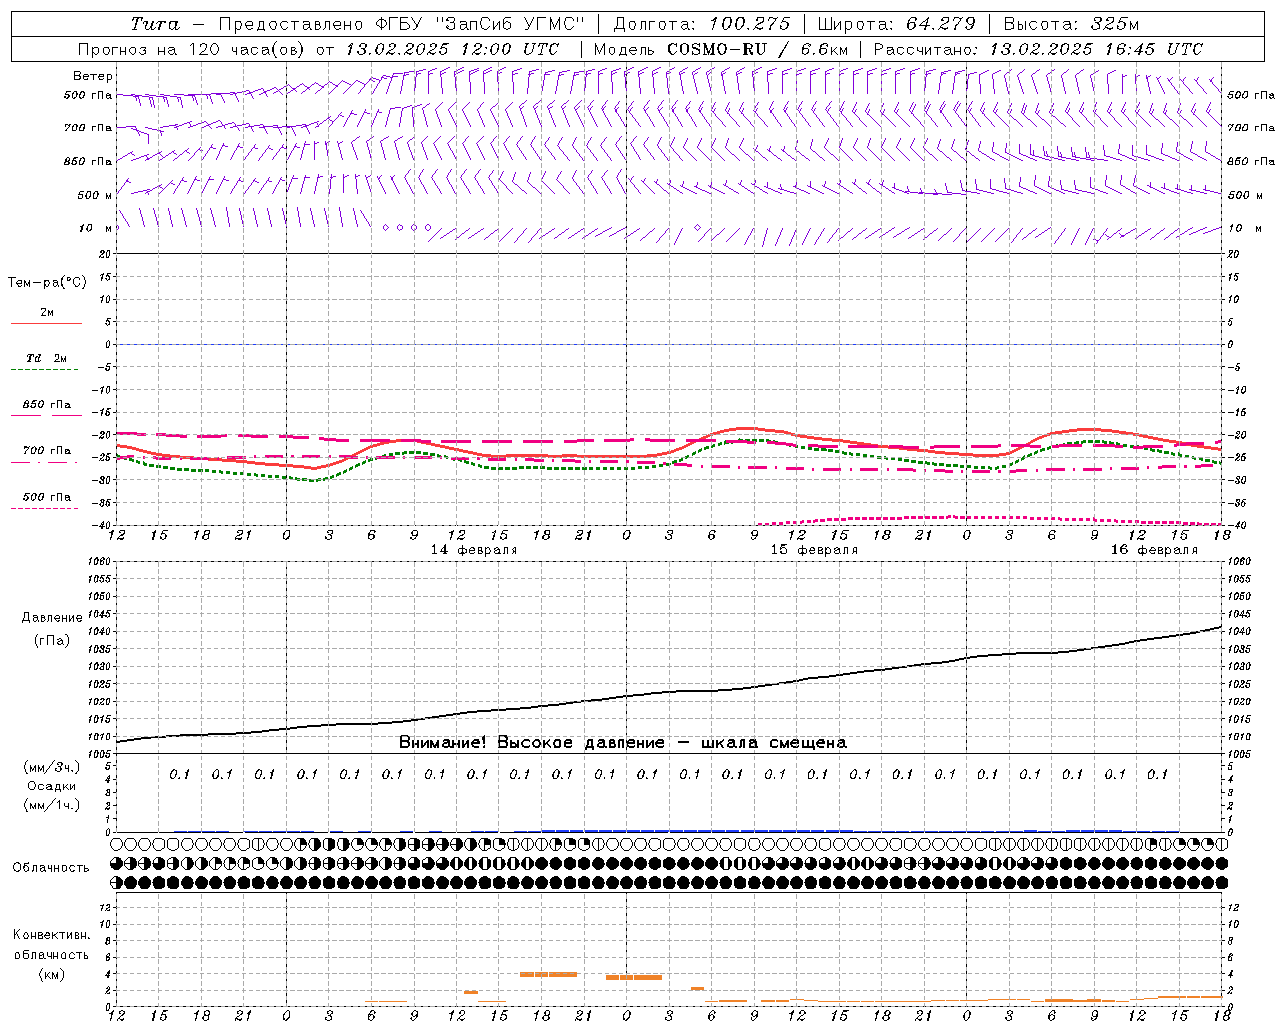Click the "15 февраля" date label

[x=814, y=550]
